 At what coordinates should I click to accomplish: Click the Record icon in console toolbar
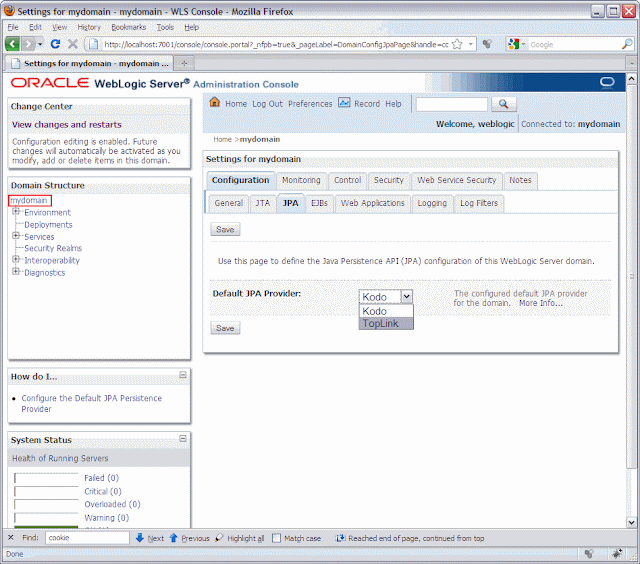pos(344,103)
